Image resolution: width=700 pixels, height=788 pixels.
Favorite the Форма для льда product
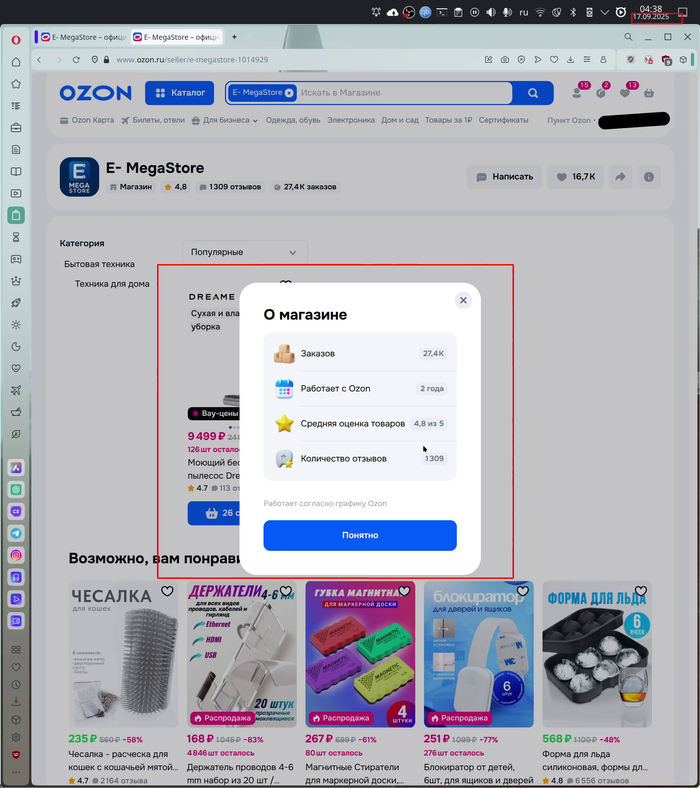coord(641,591)
